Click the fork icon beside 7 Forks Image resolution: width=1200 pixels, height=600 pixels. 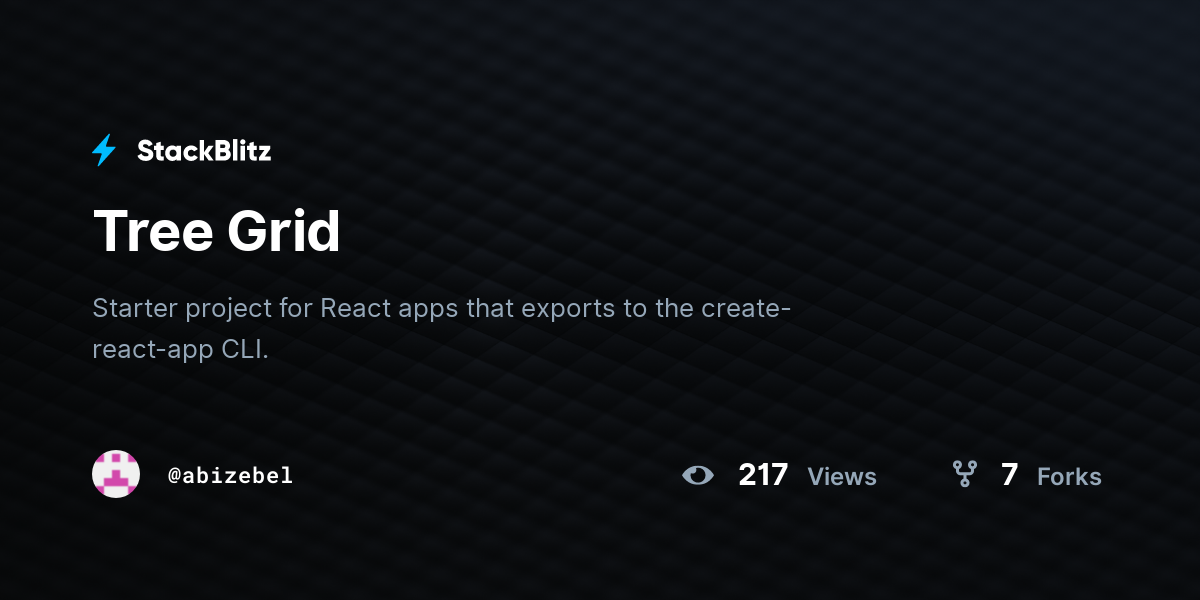[x=964, y=474]
